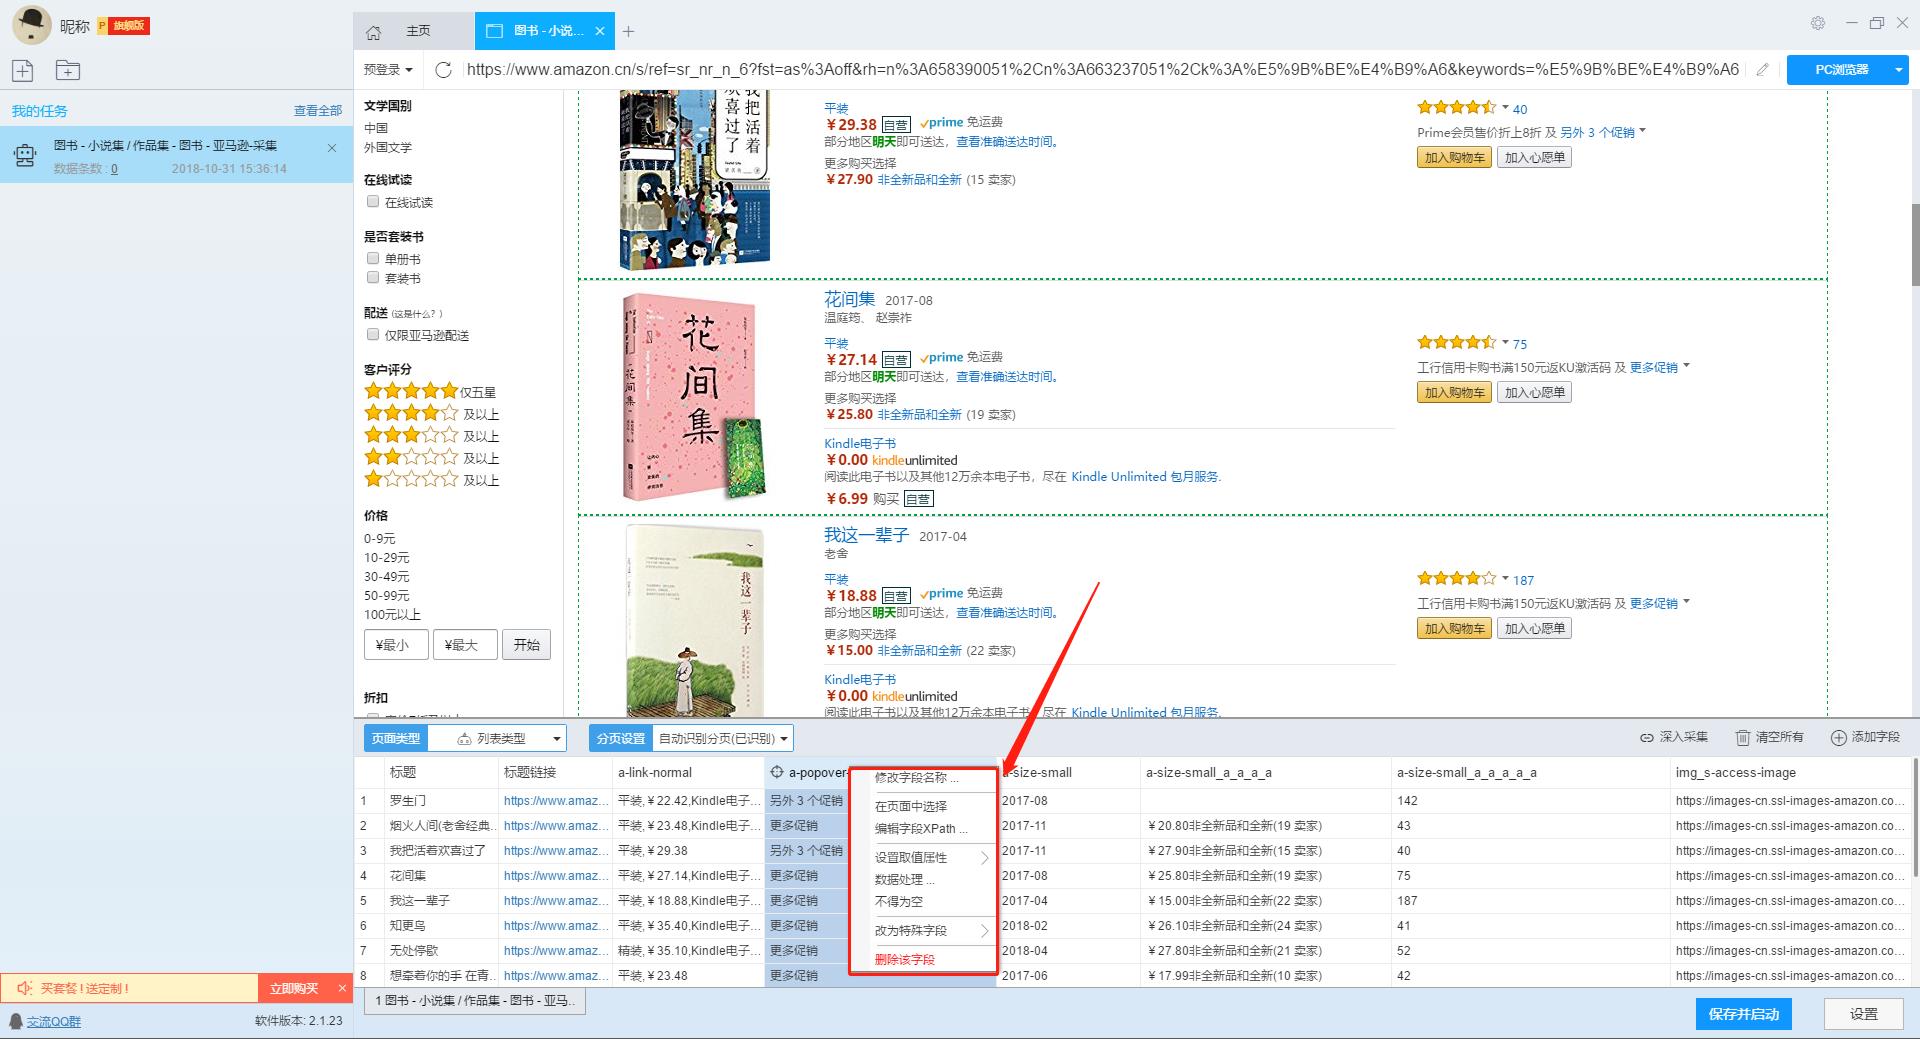1920x1039 pixels.
Task: Select the one star 及以上 rating filter
Action: [x=411, y=479]
